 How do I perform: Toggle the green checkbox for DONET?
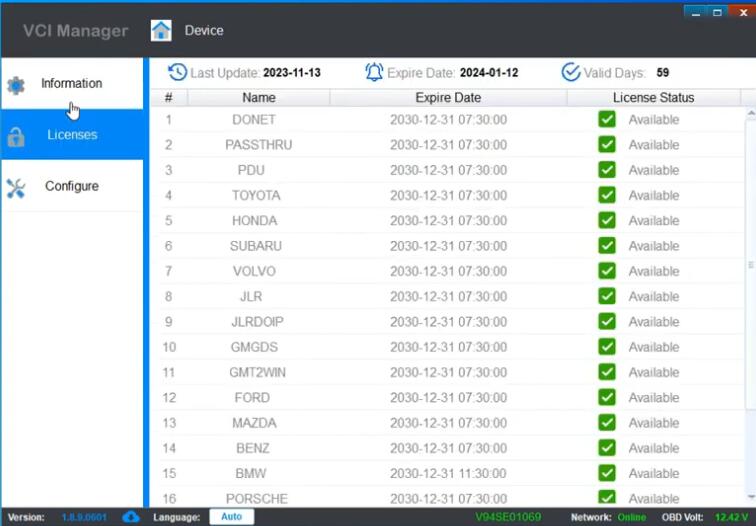coord(607,119)
